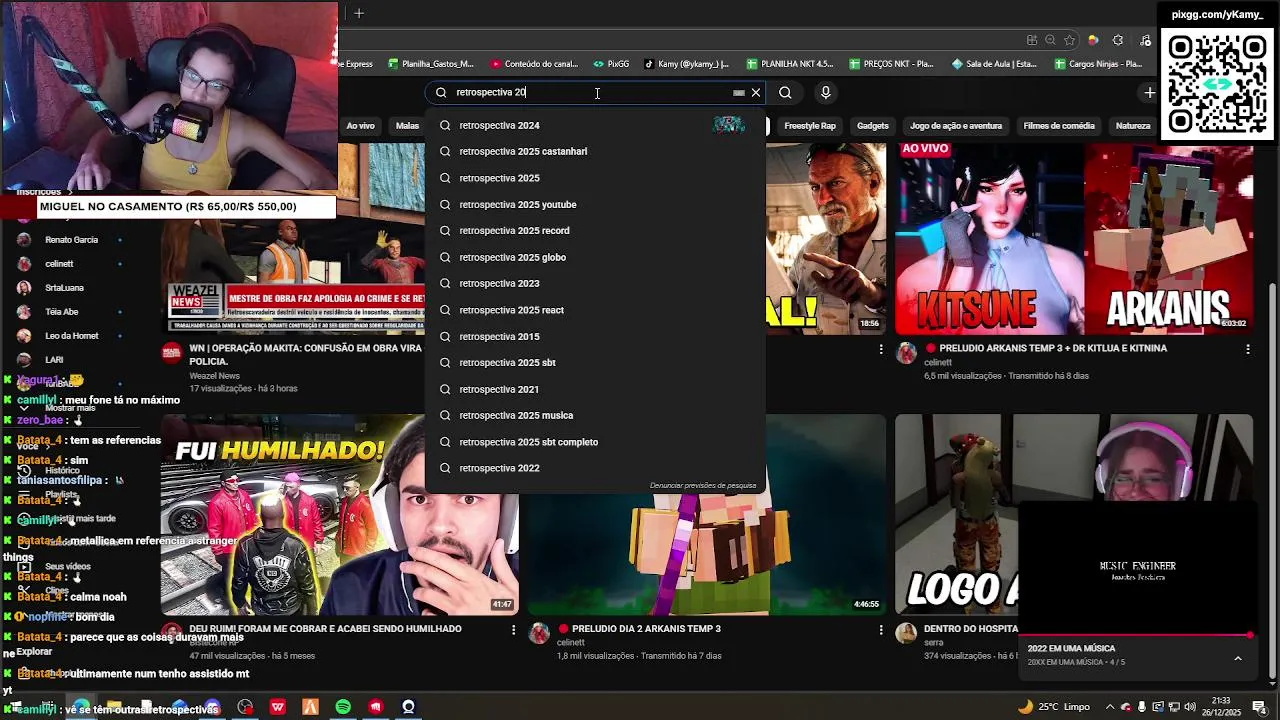Open the Cargos Ninjas bookmark
1280x720 pixels.
coord(1099,64)
